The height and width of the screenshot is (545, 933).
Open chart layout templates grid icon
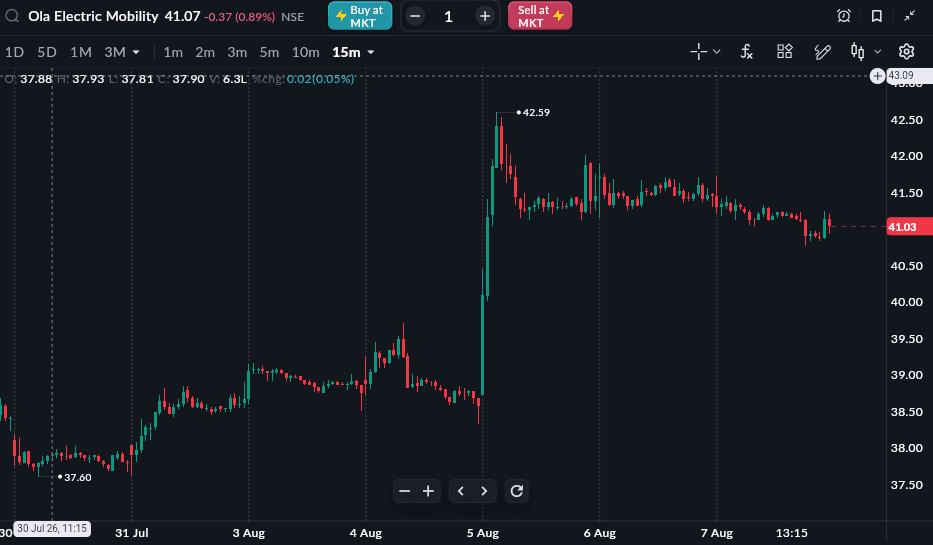(784, 52)
